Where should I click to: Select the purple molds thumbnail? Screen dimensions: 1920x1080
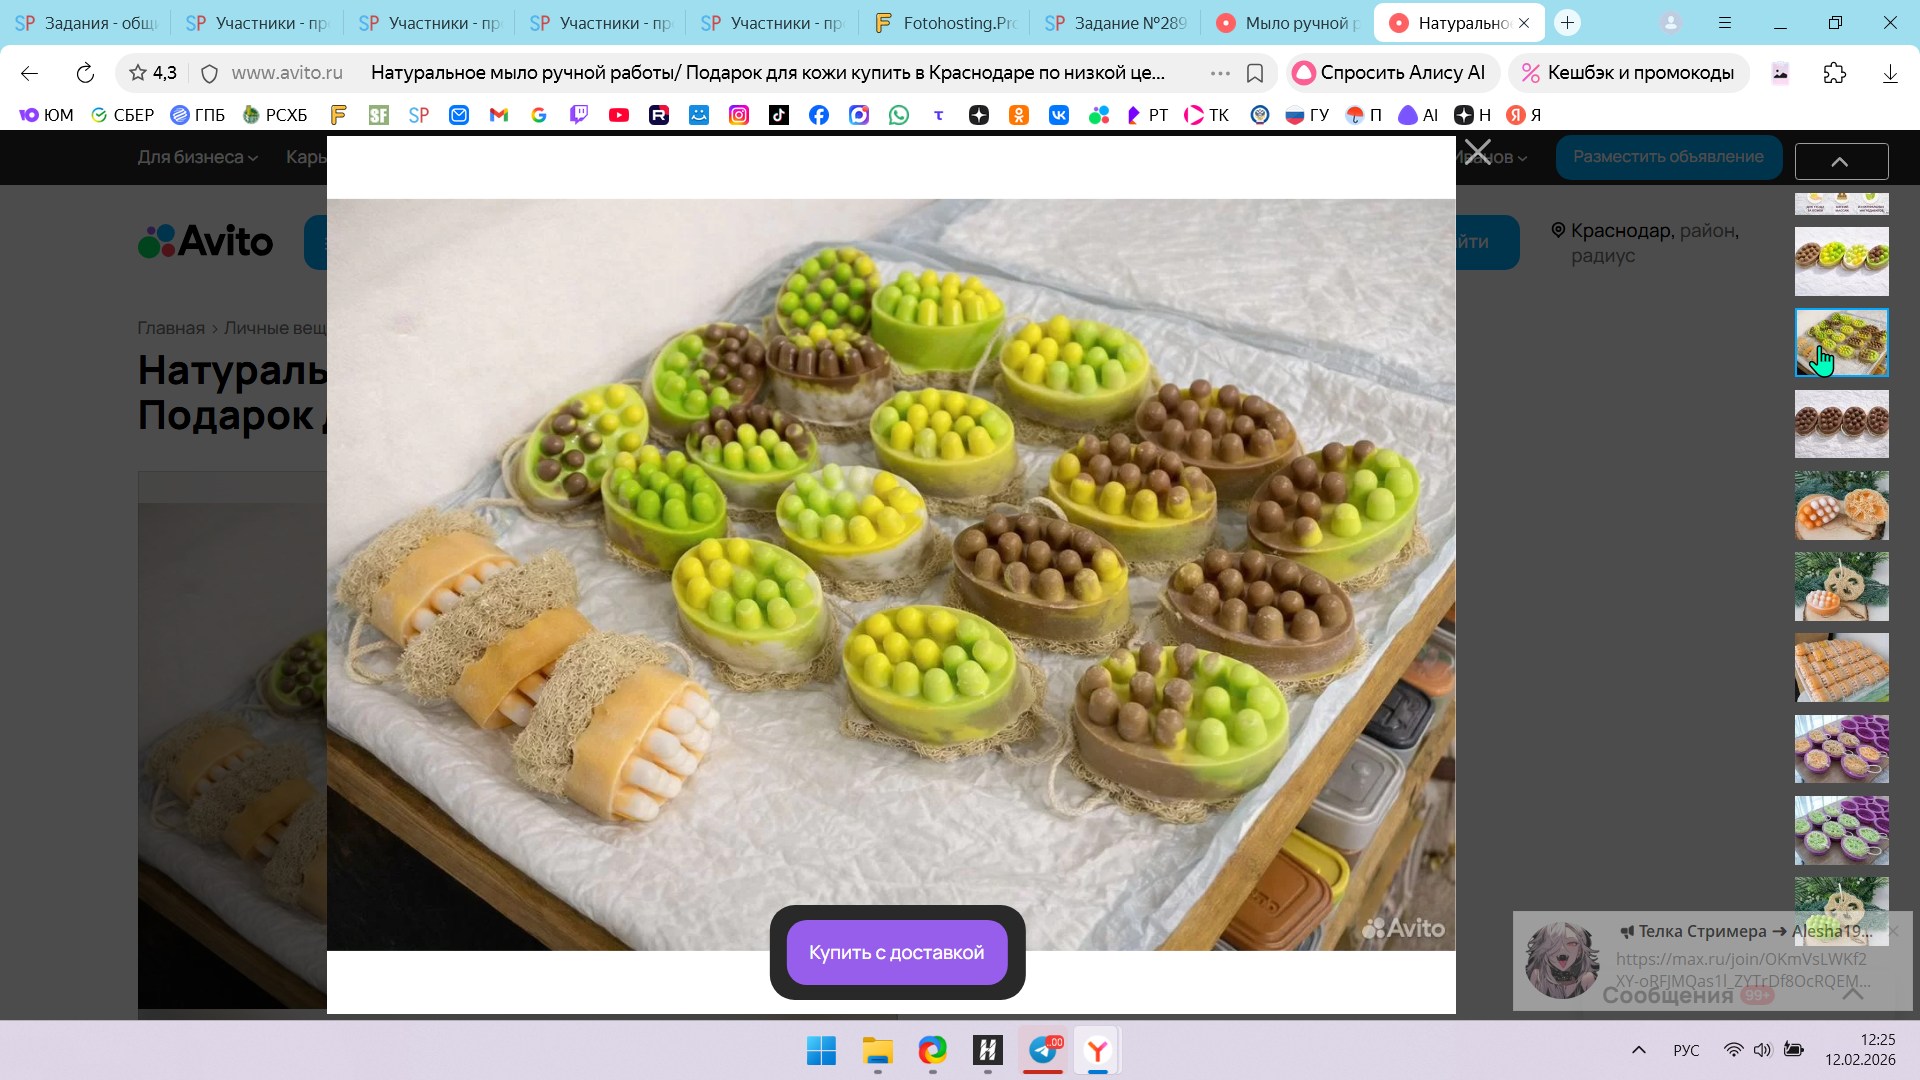click(x=1841, y=749)
